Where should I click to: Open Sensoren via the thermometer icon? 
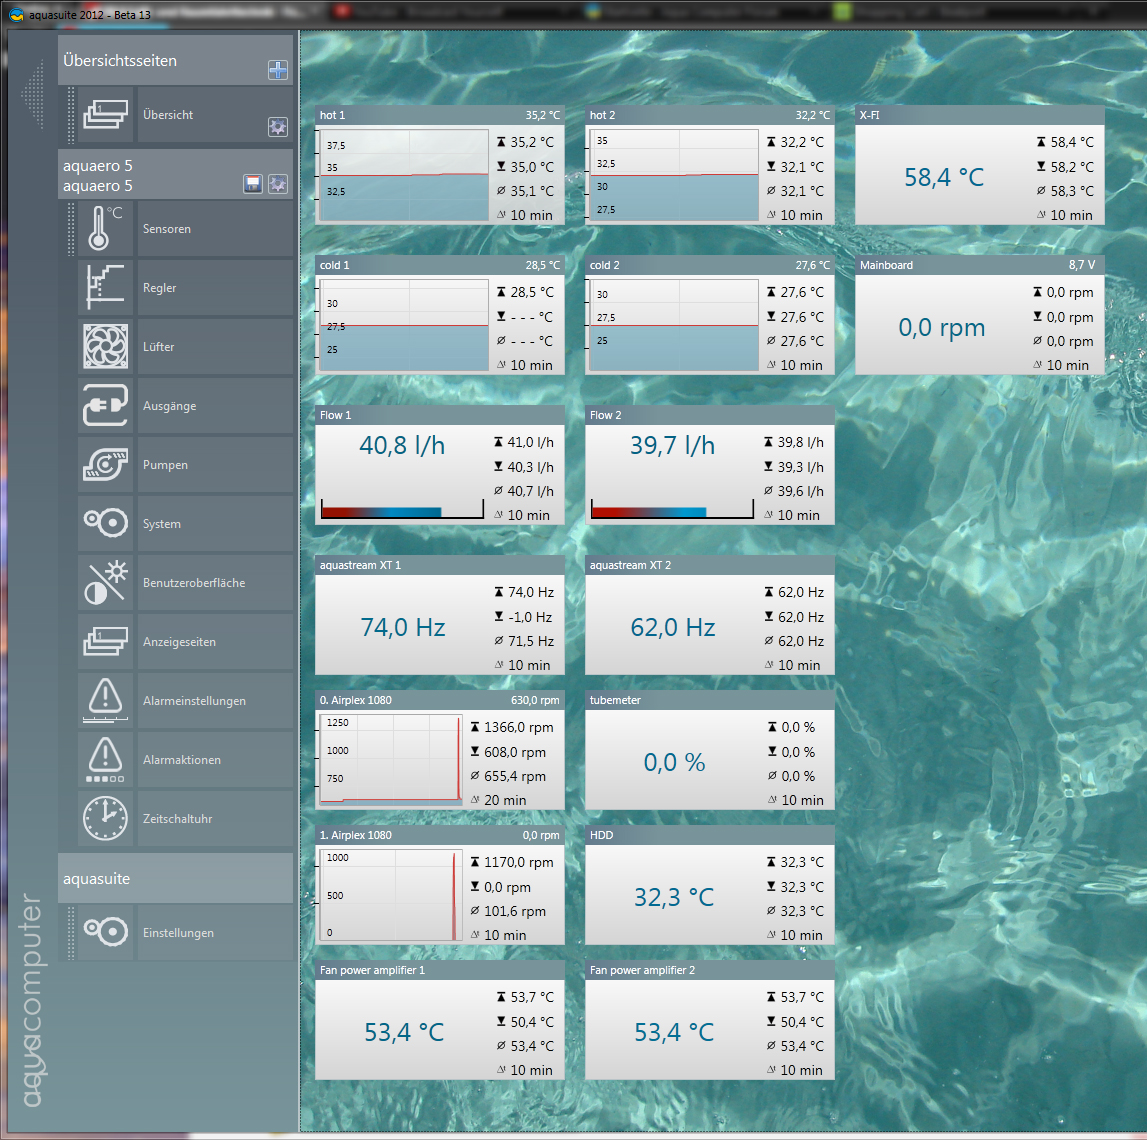pyautogui.click(x=105, y=229)
